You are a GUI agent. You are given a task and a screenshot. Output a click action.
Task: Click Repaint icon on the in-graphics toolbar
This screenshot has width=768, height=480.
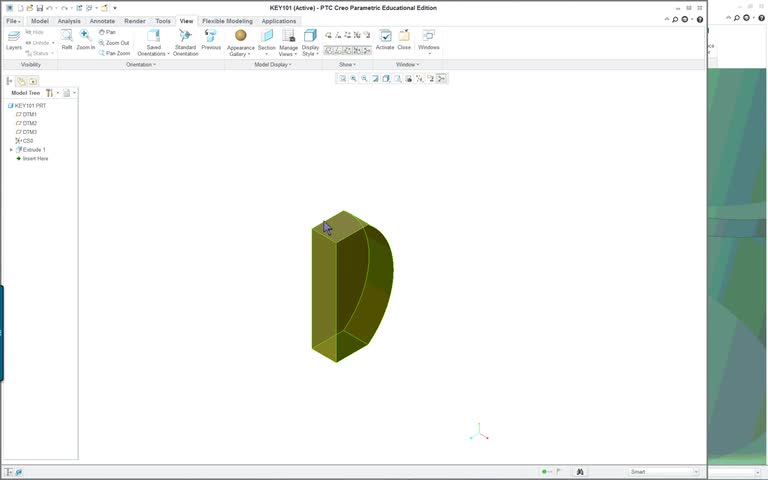coord(375,78)
